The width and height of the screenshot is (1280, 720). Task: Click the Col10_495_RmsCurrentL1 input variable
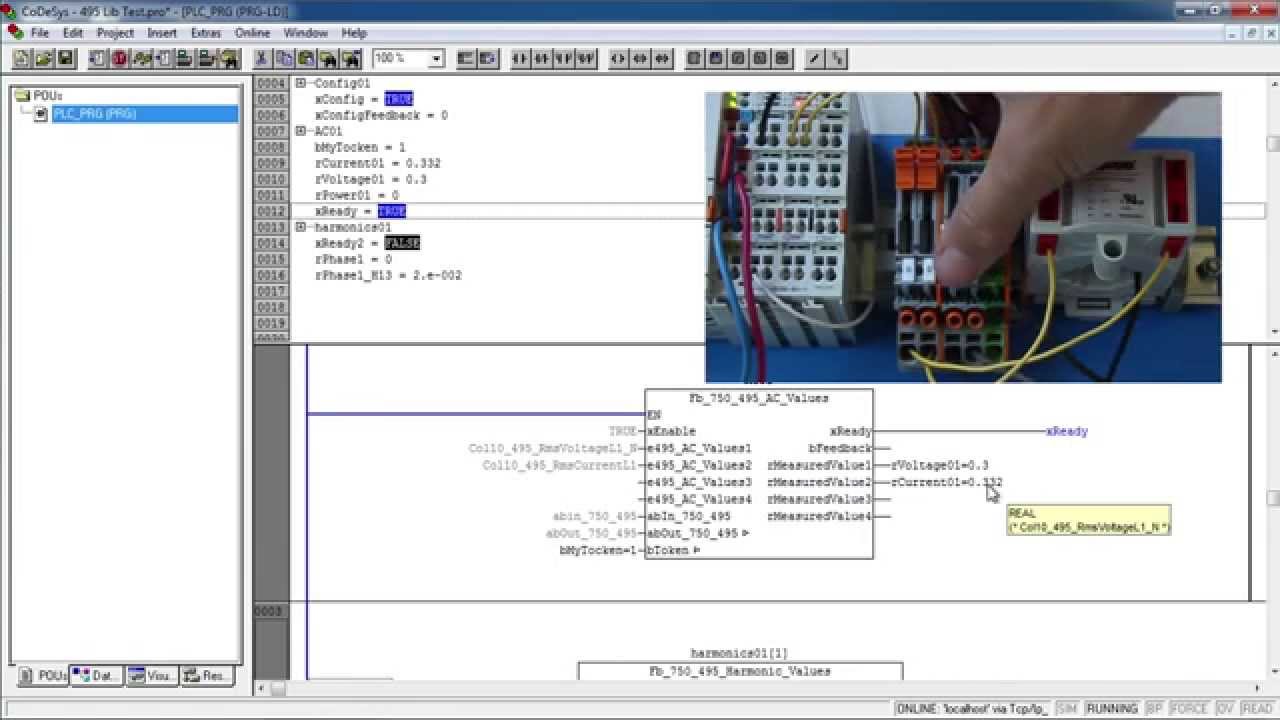(x=559, y=465)
